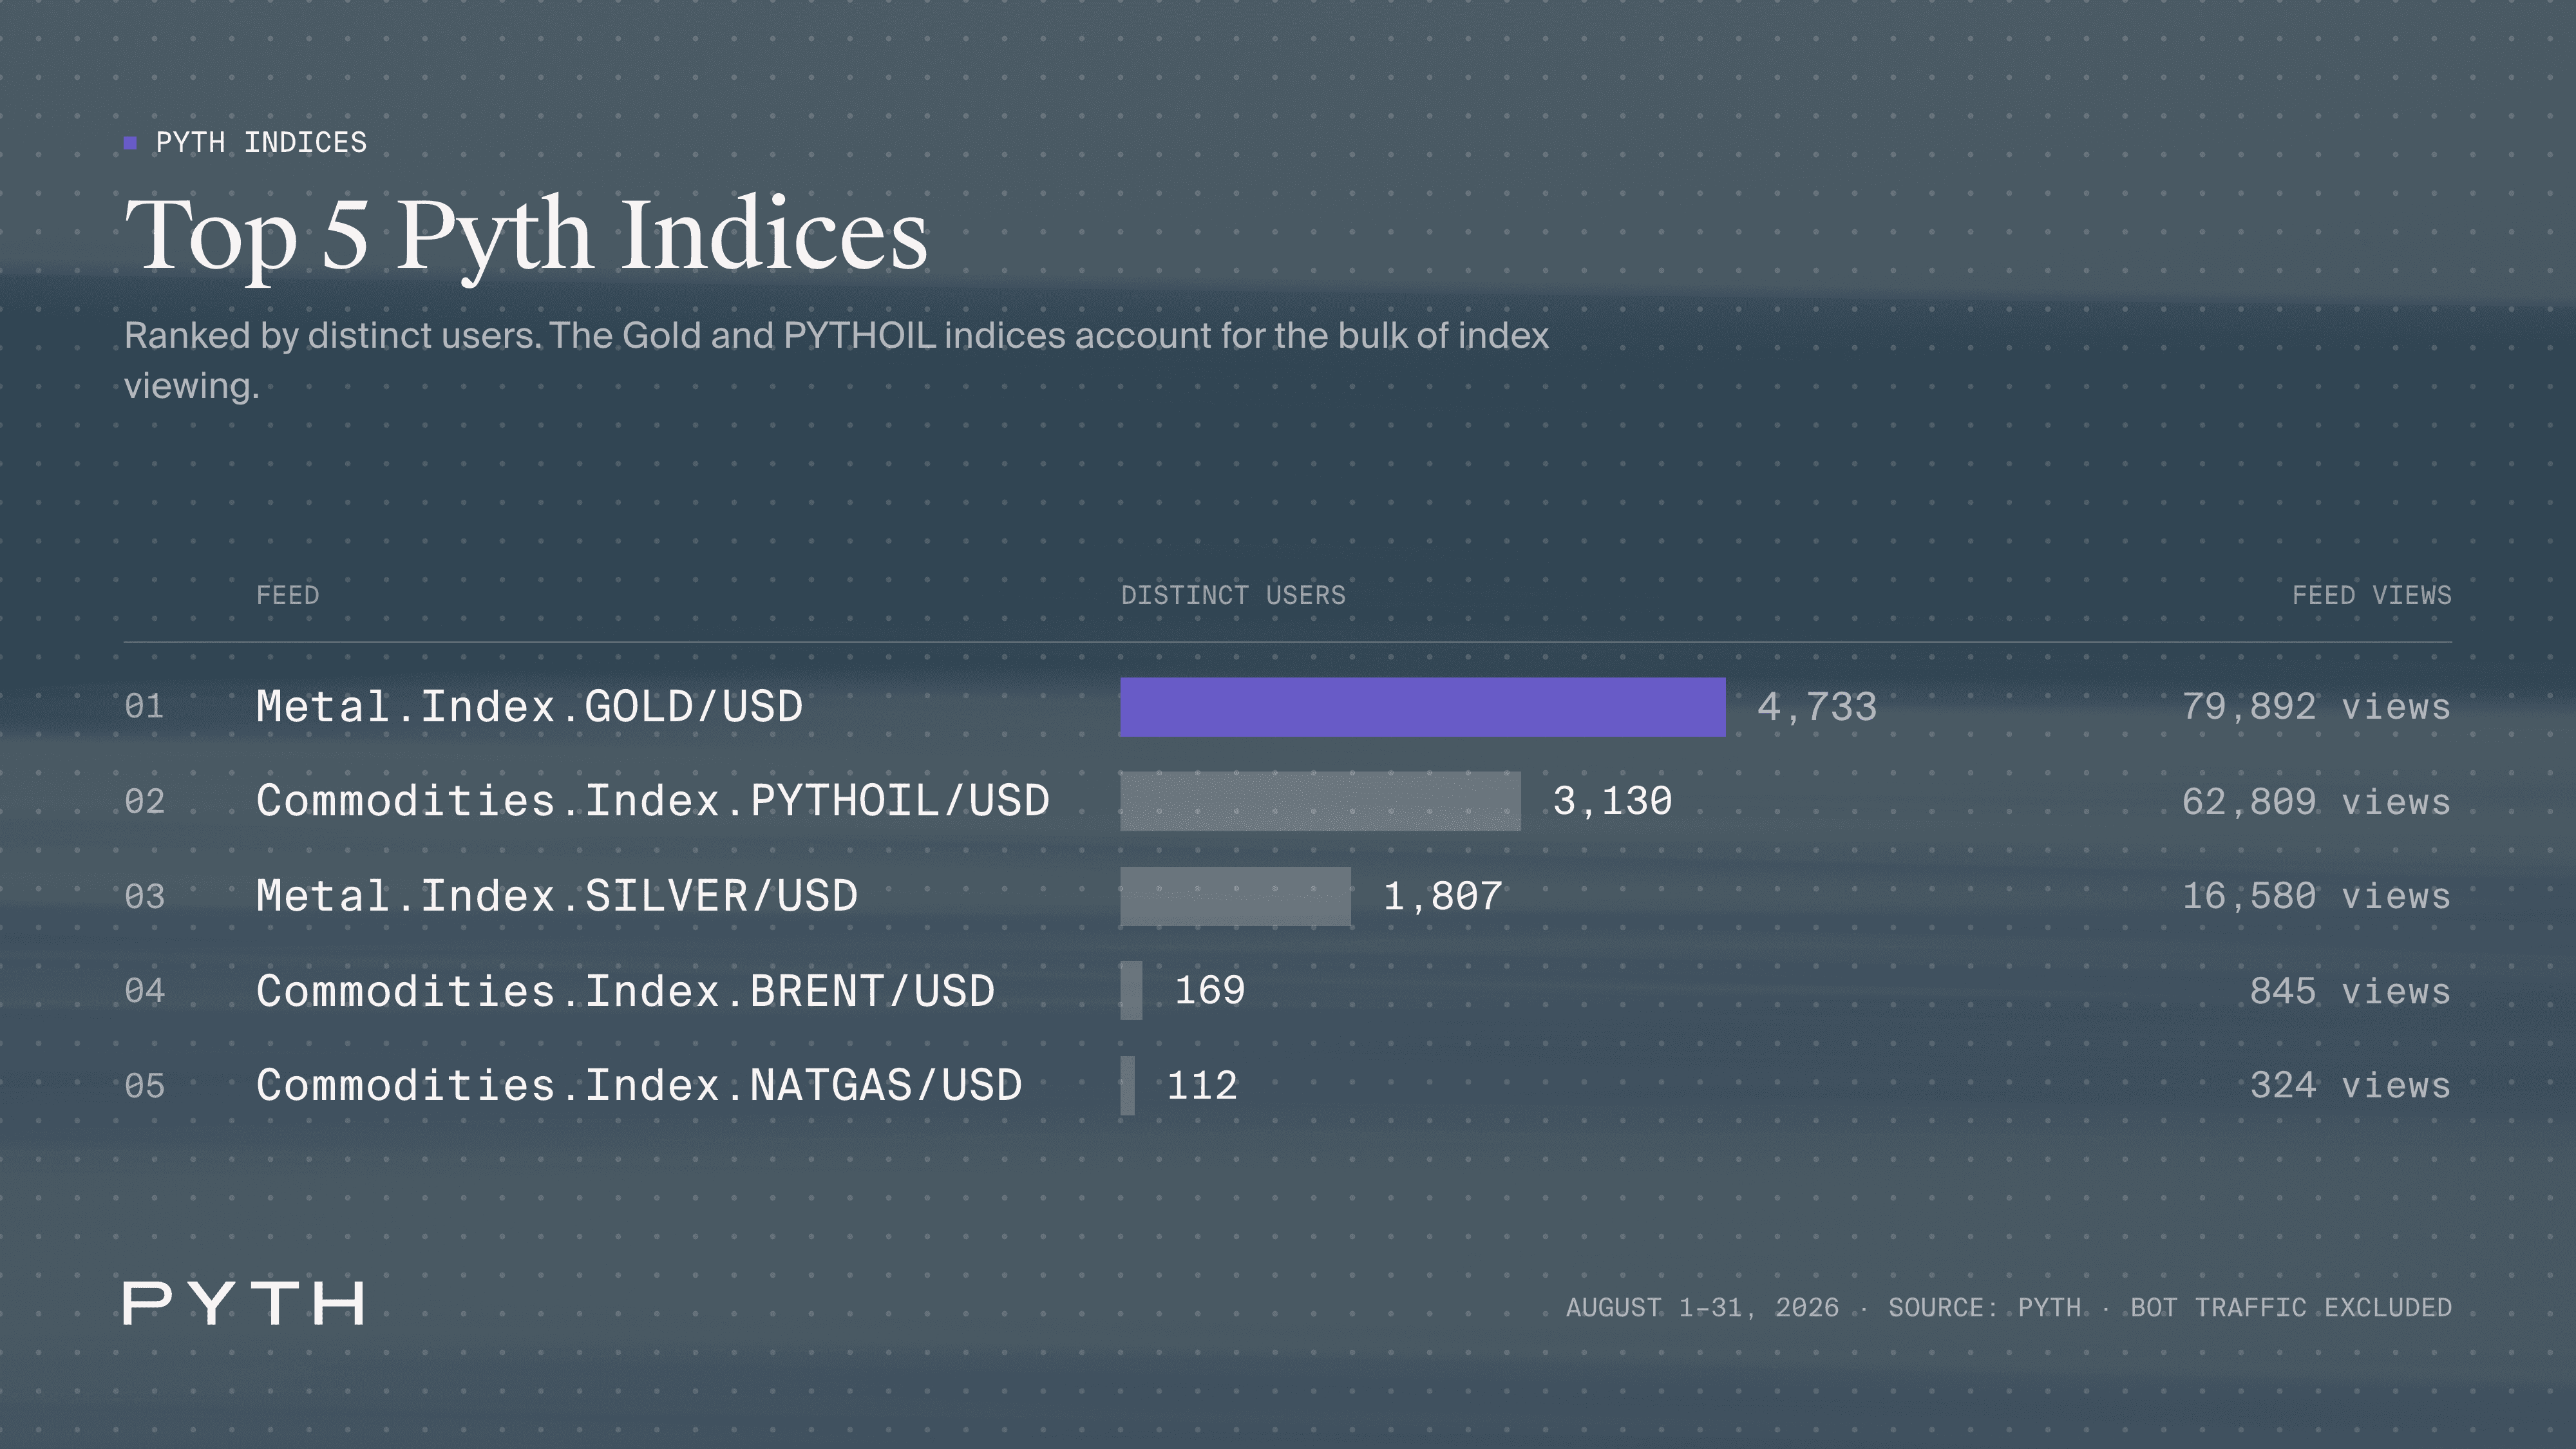Click the purple GOLD/USD bar
The height and width of the screenshot is (1449, 2576).
point(1423,707)
